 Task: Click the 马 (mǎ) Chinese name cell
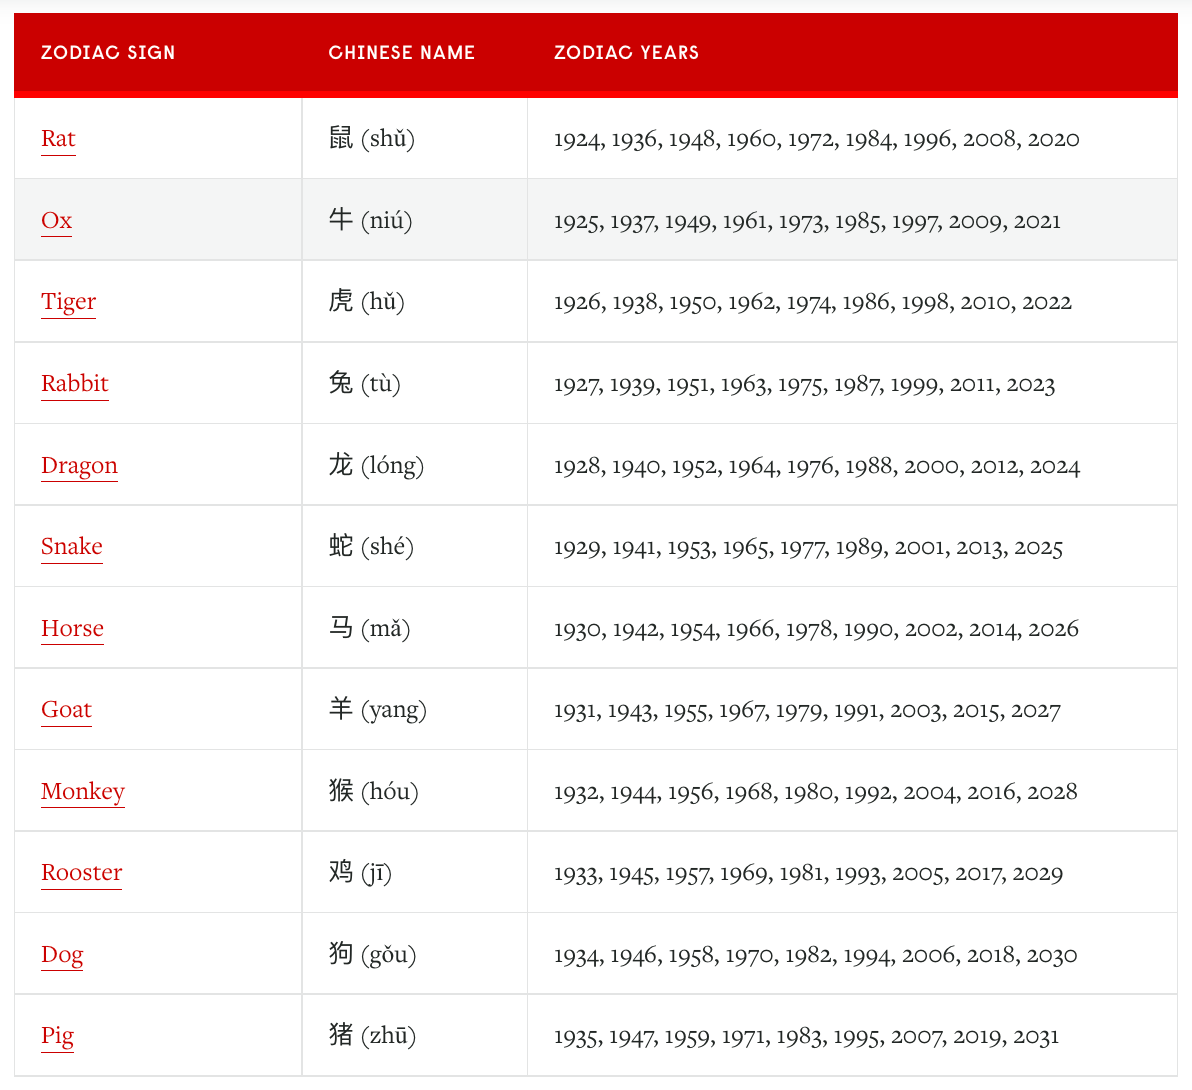click(x=369, y=629)
